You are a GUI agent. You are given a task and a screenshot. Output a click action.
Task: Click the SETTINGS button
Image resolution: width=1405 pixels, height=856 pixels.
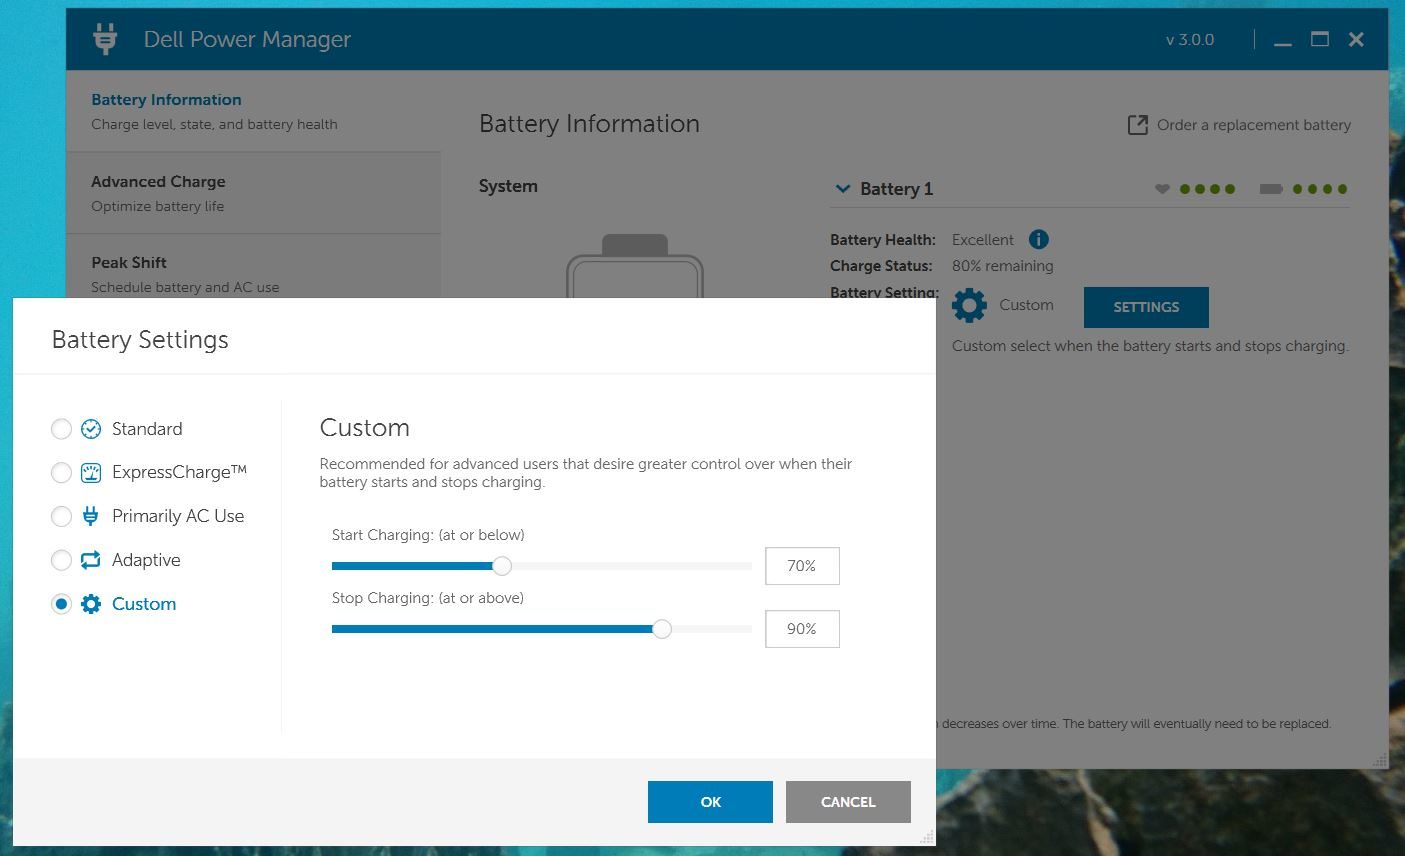(x=1146, y=307)
